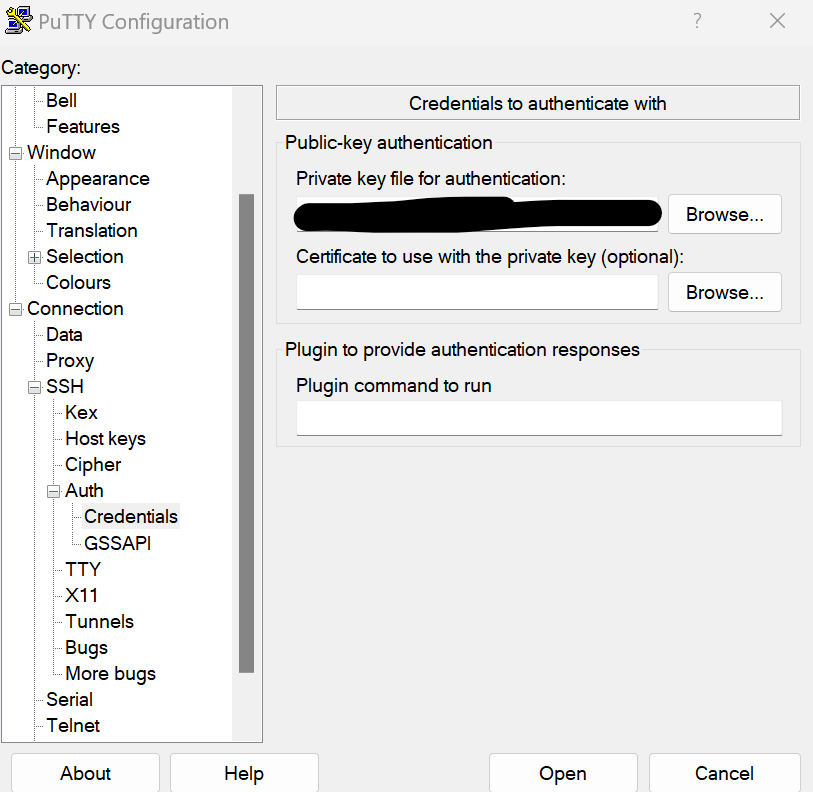Click the Plugin command to run field
The image size is (813, 792).
pos(539,418)
